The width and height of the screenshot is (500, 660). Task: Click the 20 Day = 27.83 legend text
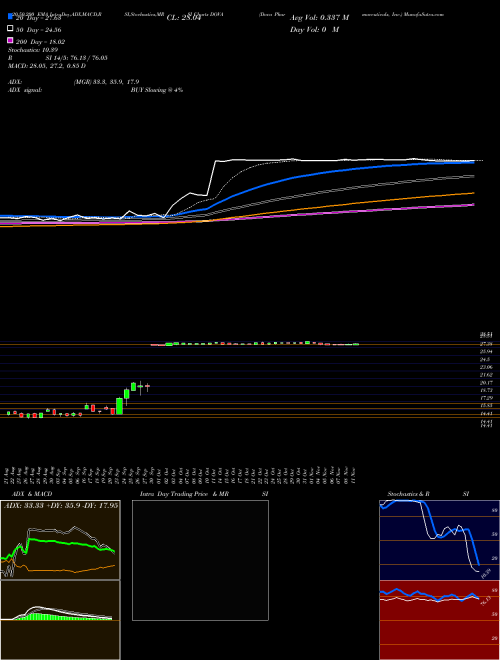tap(38, 18)
